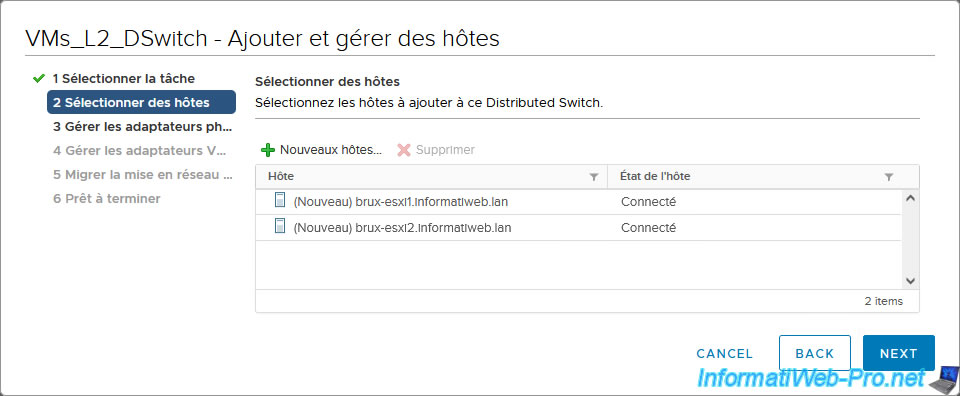
Task: Click green checkmark beside Sélectionner la tâche
Action: 39,78
